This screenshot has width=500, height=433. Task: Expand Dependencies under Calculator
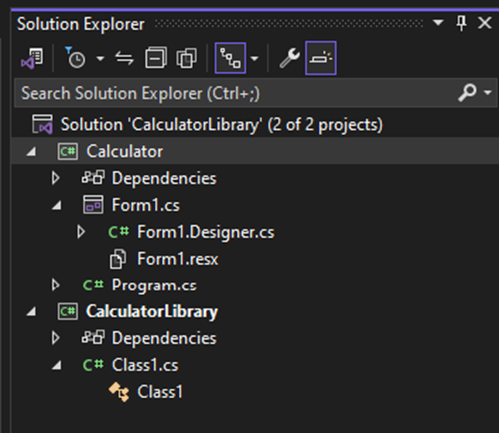click(56, 178)
